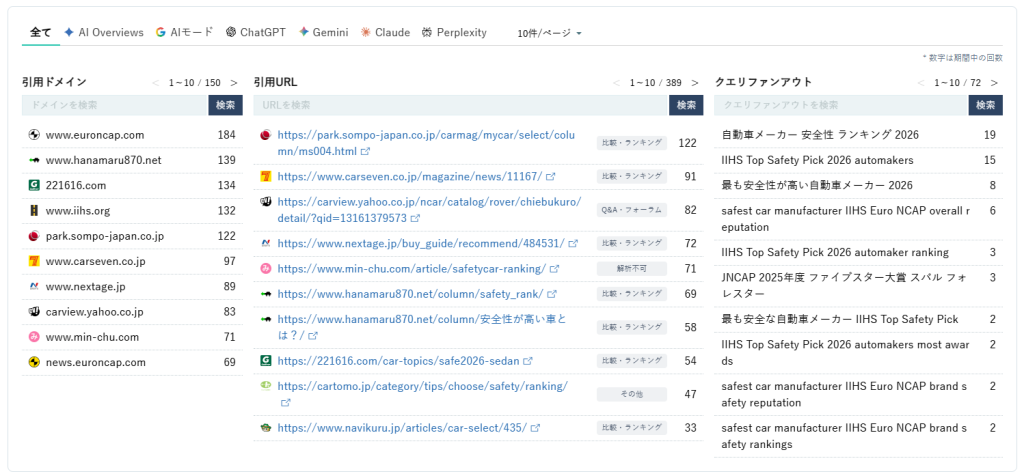This screenshot has height=476, width=1024.
Task: Switch to the ChatGPT tab
Action: pyautogui.click(x=255, y=33)
